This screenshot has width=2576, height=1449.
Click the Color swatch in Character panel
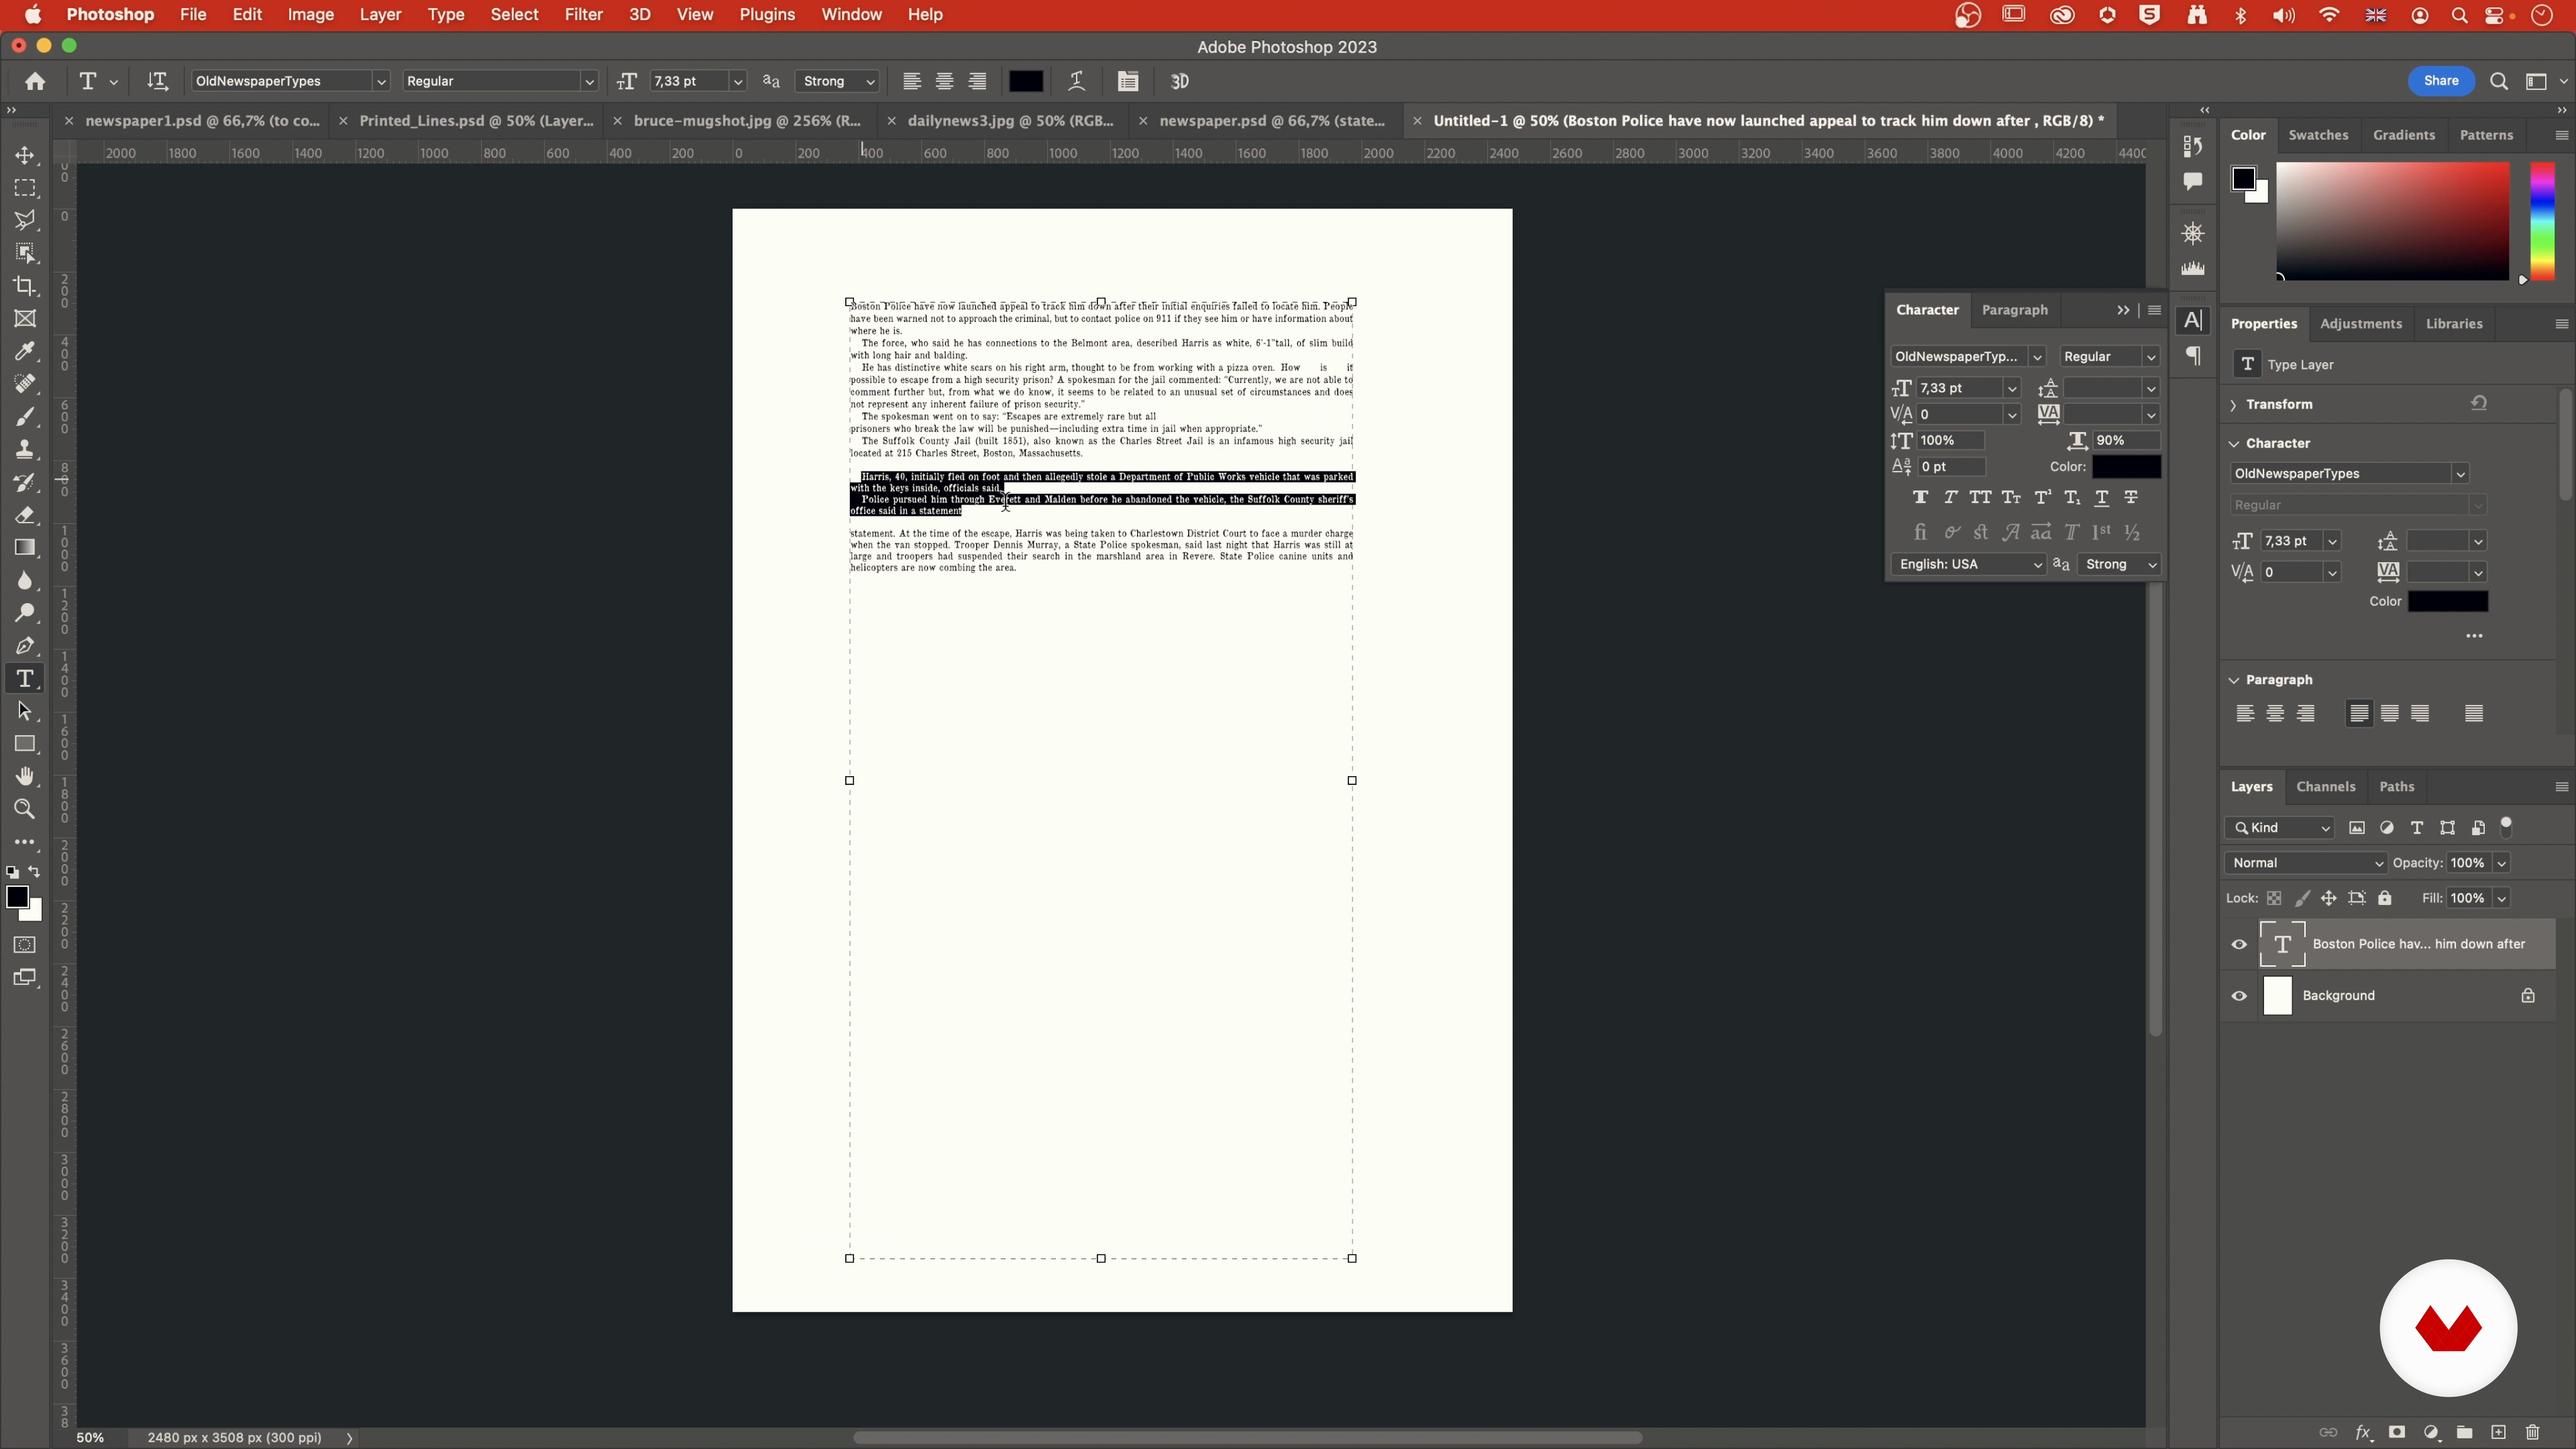[2126, 467]
